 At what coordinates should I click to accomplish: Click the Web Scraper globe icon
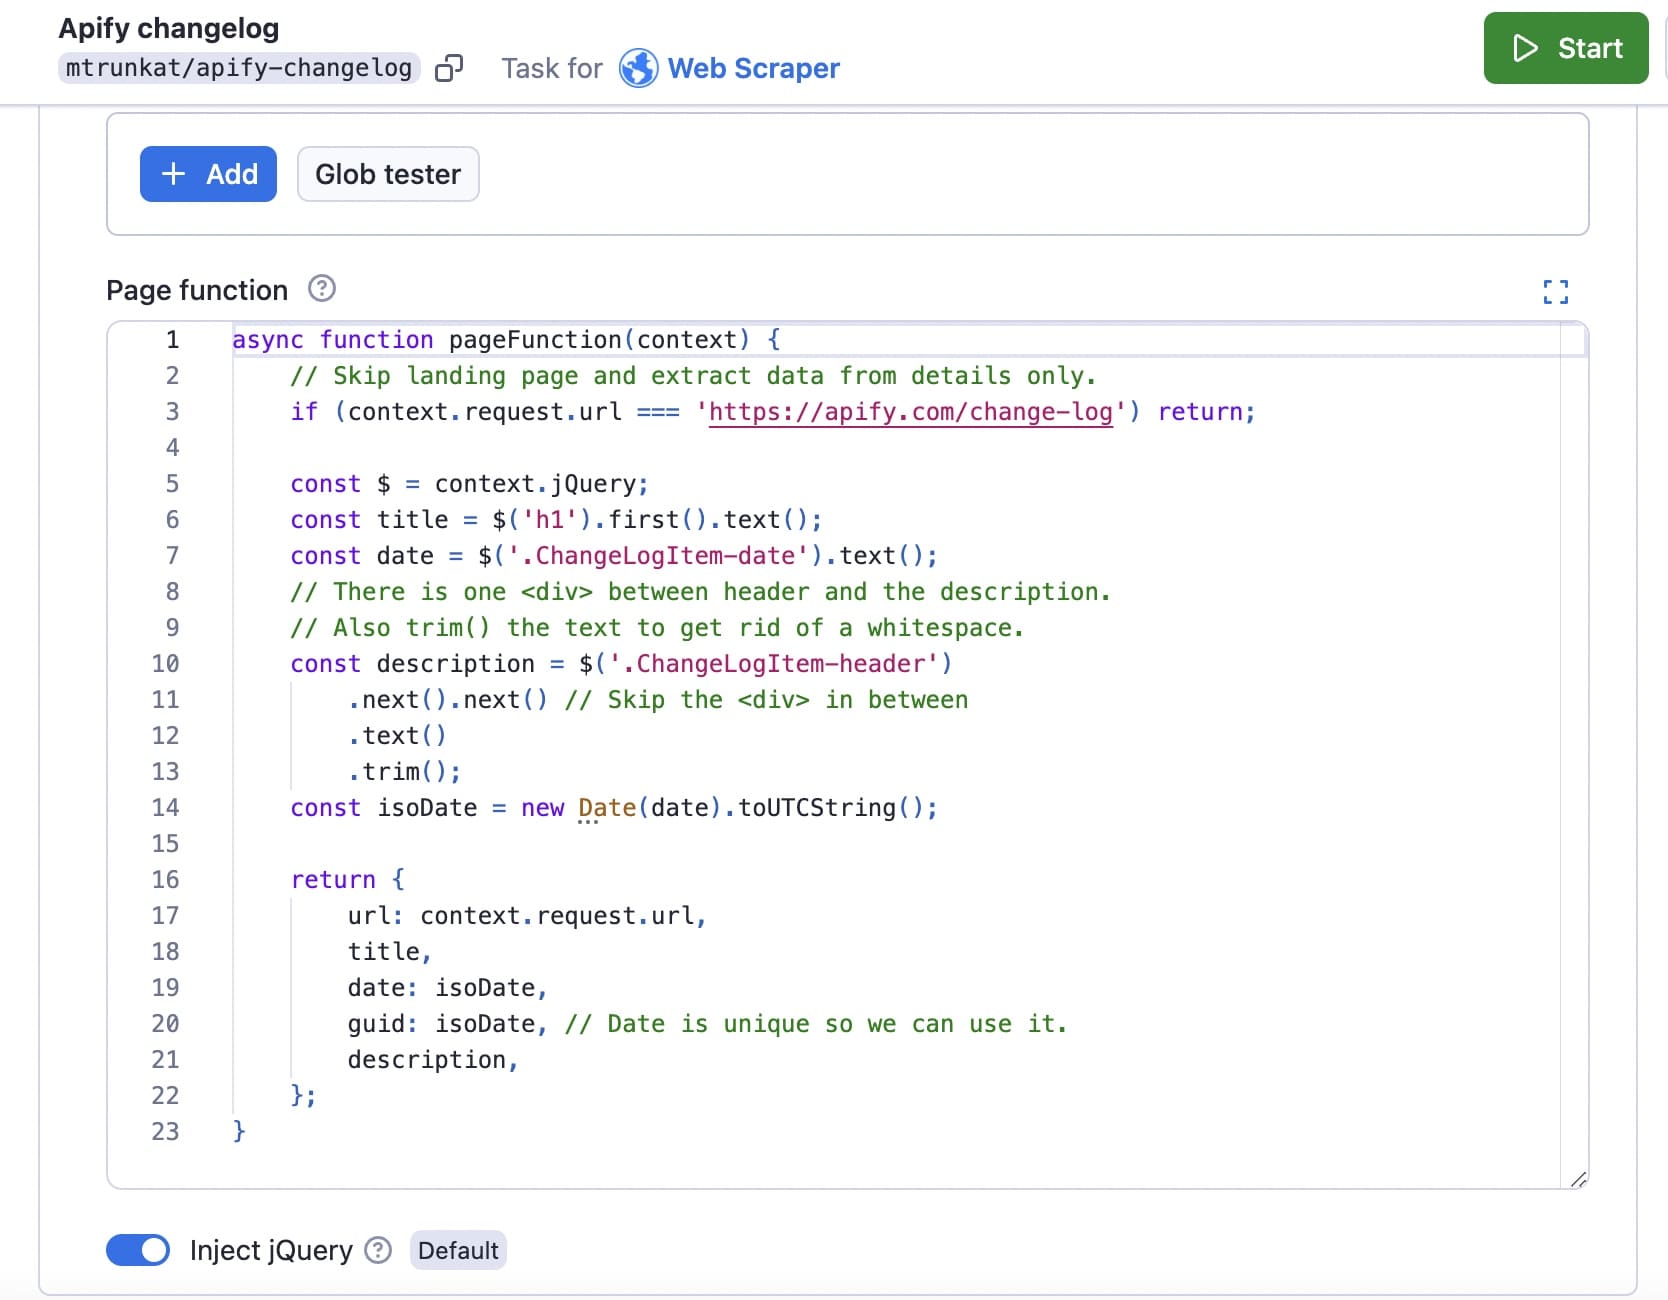(x=639, y=68)
